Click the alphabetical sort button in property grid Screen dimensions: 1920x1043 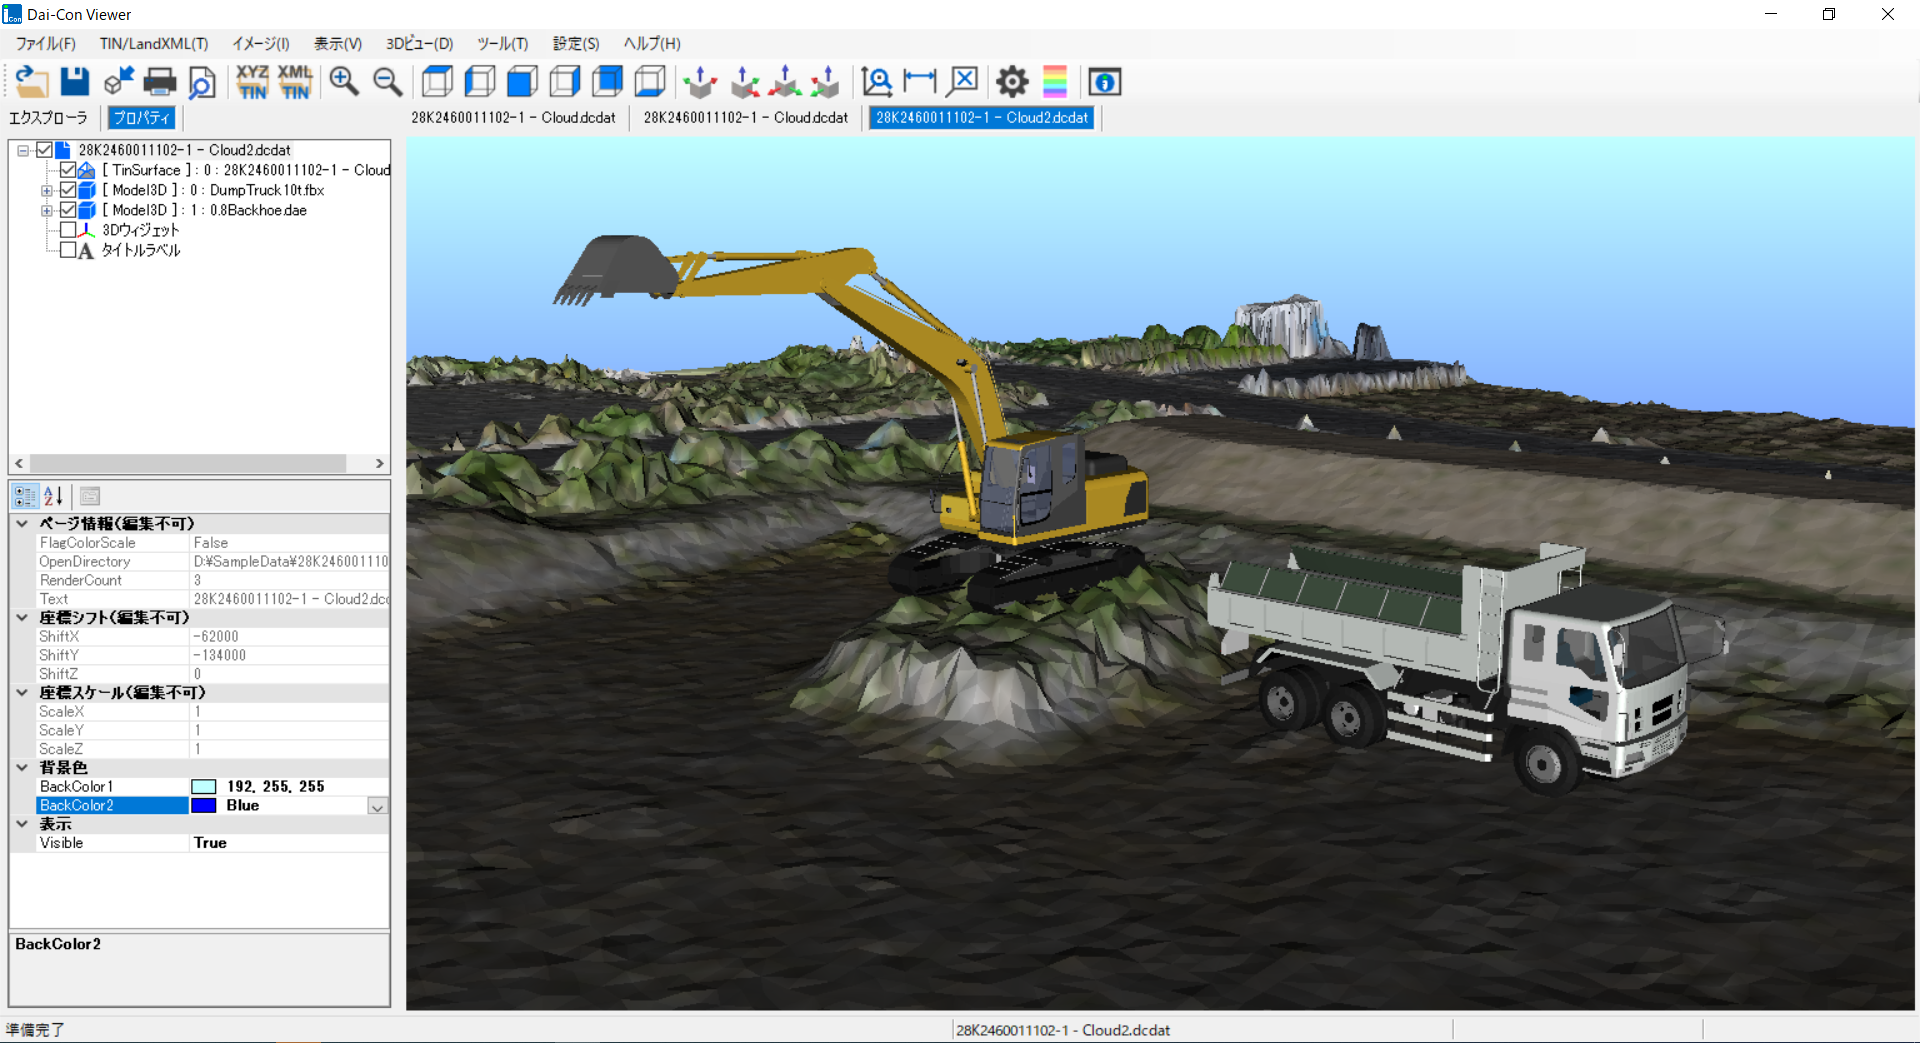(53, 496)
